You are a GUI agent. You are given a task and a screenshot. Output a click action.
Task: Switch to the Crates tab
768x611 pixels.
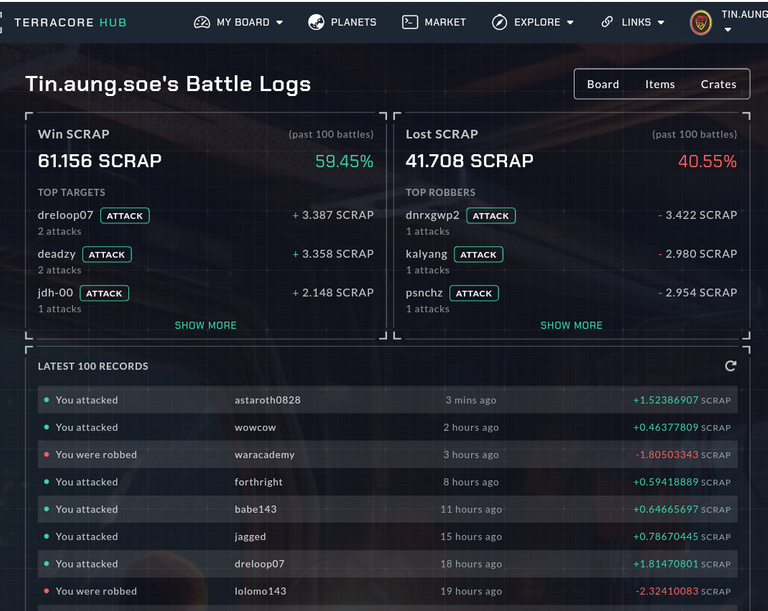718,84
